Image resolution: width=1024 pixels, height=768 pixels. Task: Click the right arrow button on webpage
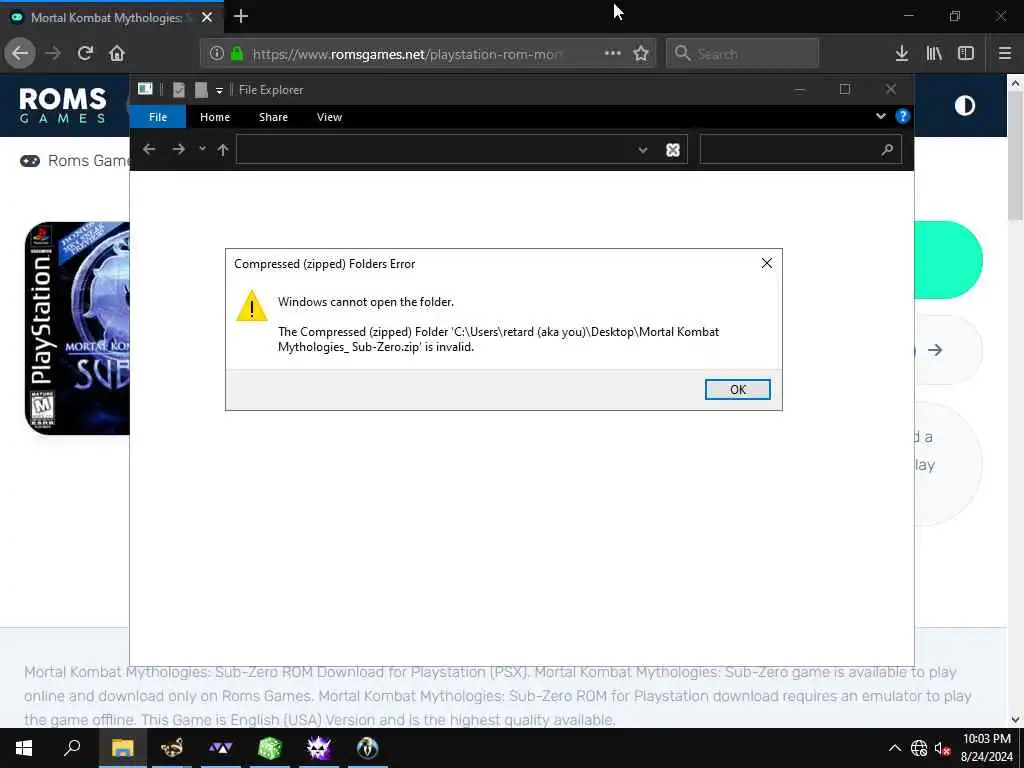[935, 350]
